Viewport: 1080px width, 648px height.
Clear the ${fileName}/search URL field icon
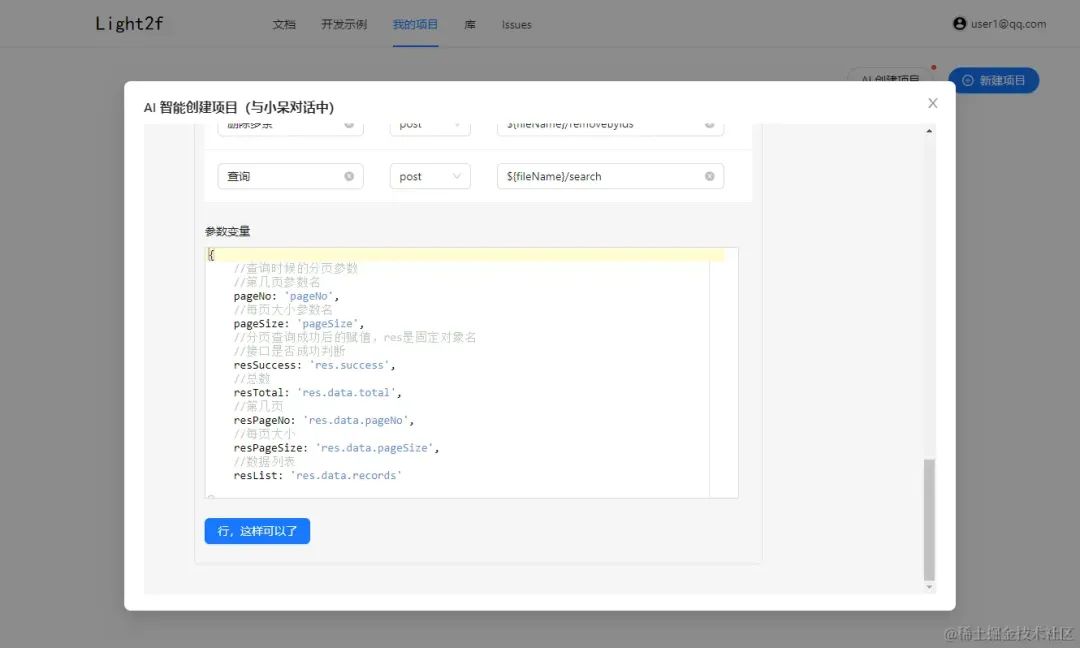click(x=710, y=176)
